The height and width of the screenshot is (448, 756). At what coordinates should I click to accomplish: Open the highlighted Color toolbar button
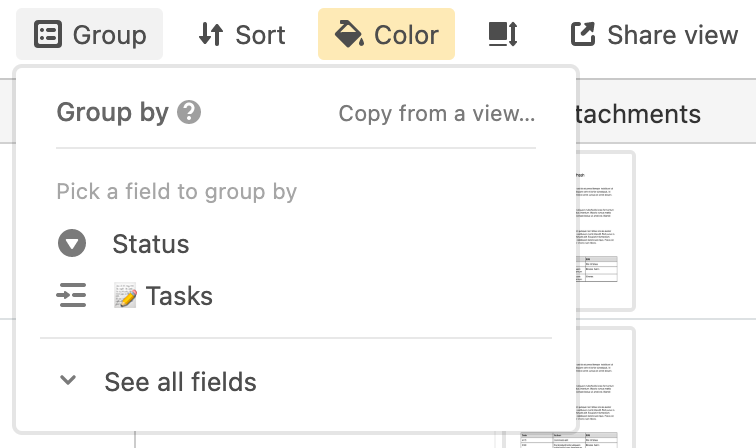tap(386, 34)
